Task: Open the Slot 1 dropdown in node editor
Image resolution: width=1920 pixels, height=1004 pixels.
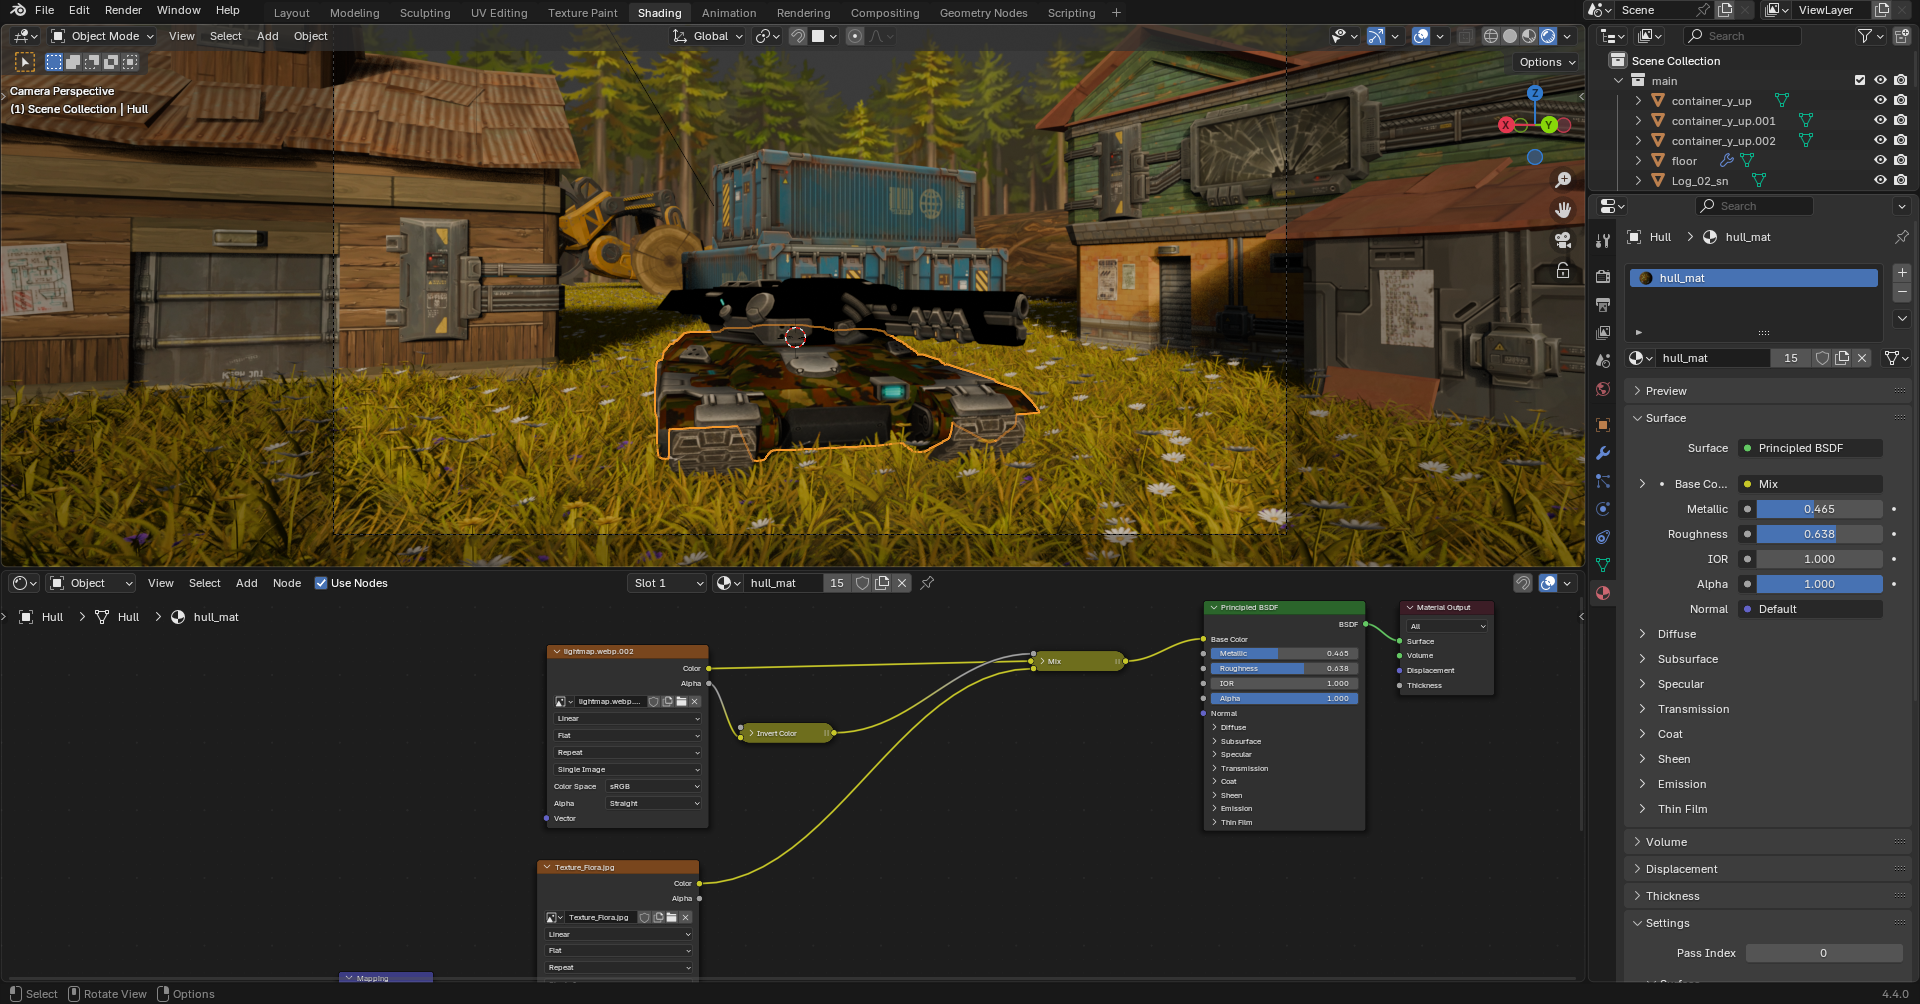Action: 667,583
